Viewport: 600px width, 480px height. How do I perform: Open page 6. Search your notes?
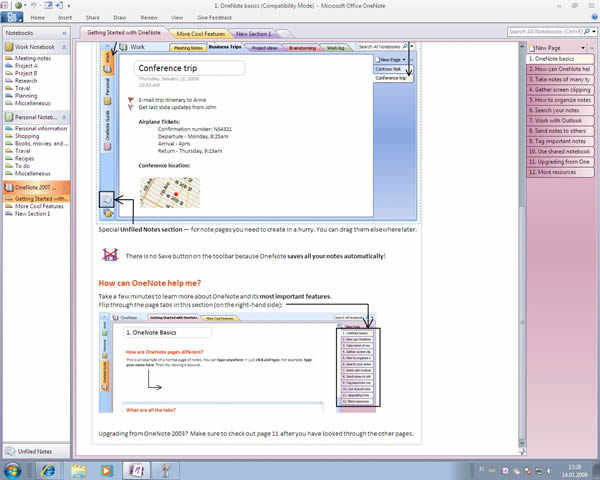560,110
